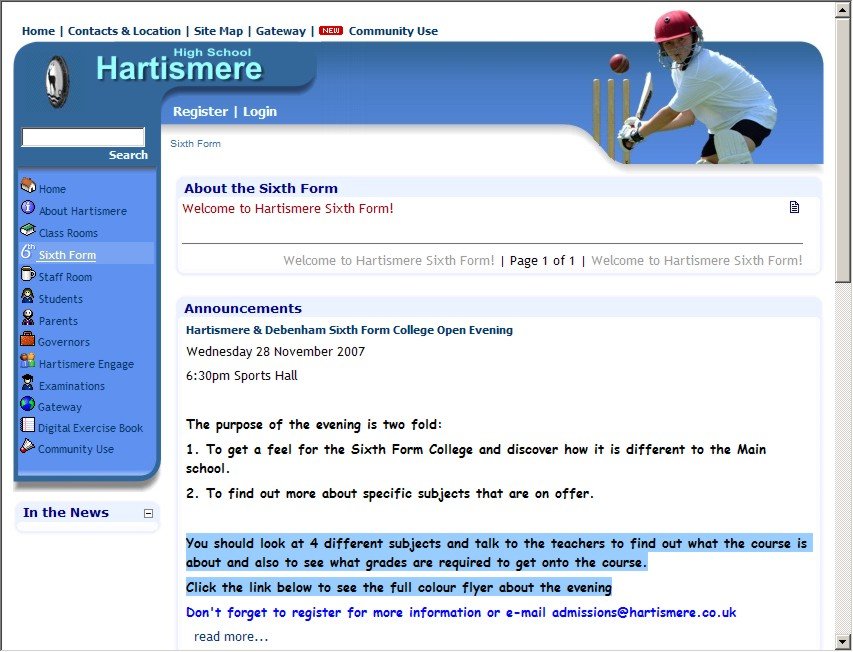
Task: Click the document icon in About section
Action: [x=795, y=208]
